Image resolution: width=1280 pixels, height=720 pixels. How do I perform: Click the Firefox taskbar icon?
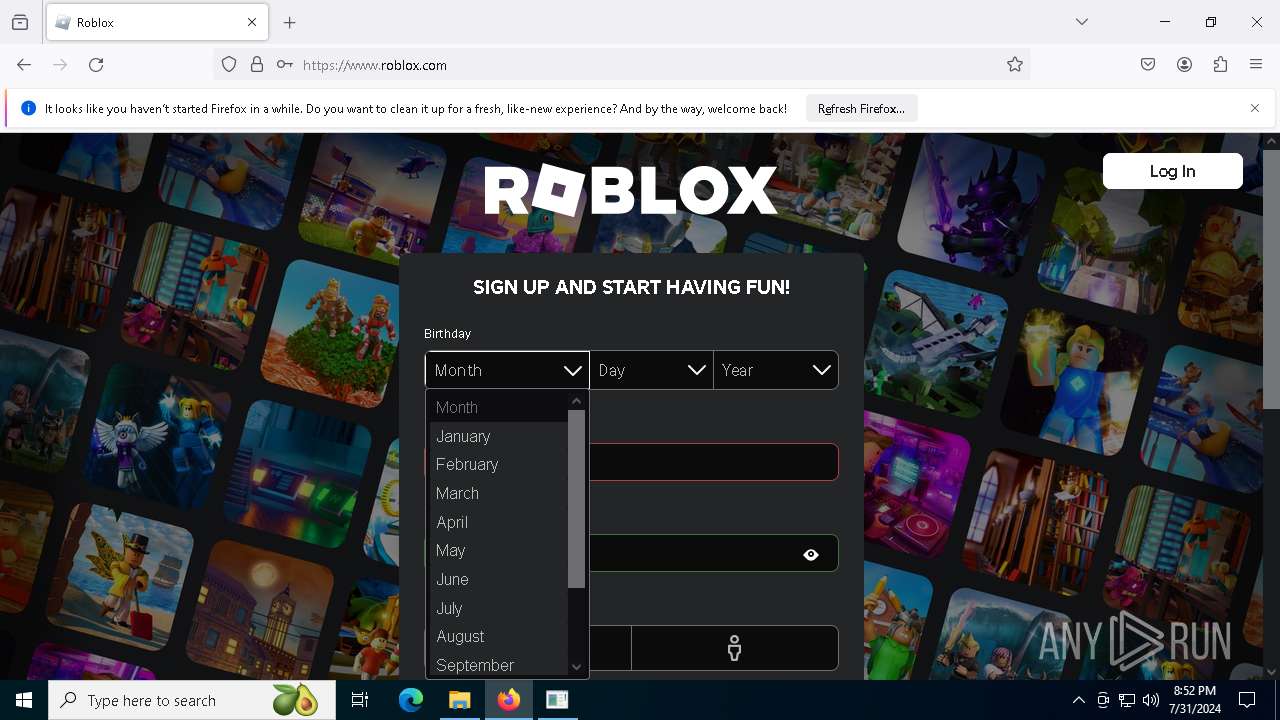(x=509, y=700)
